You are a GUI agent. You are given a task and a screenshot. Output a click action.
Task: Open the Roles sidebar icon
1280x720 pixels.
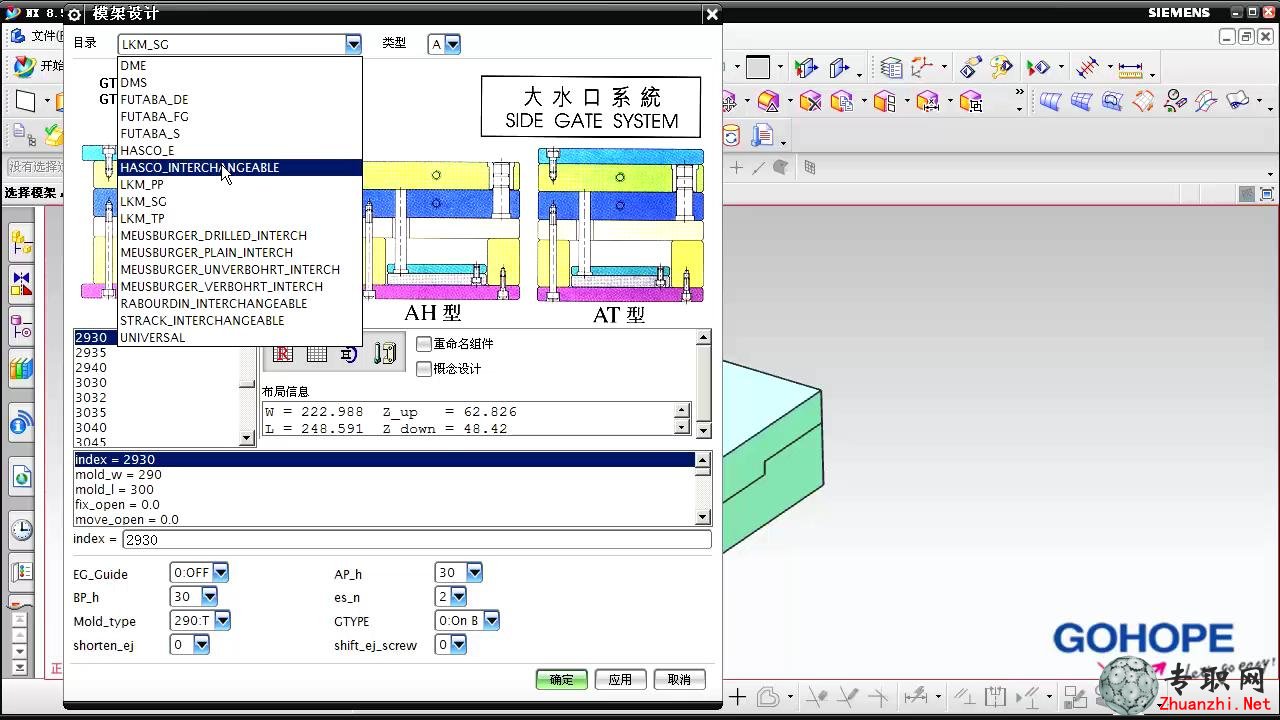pos(21,573)
